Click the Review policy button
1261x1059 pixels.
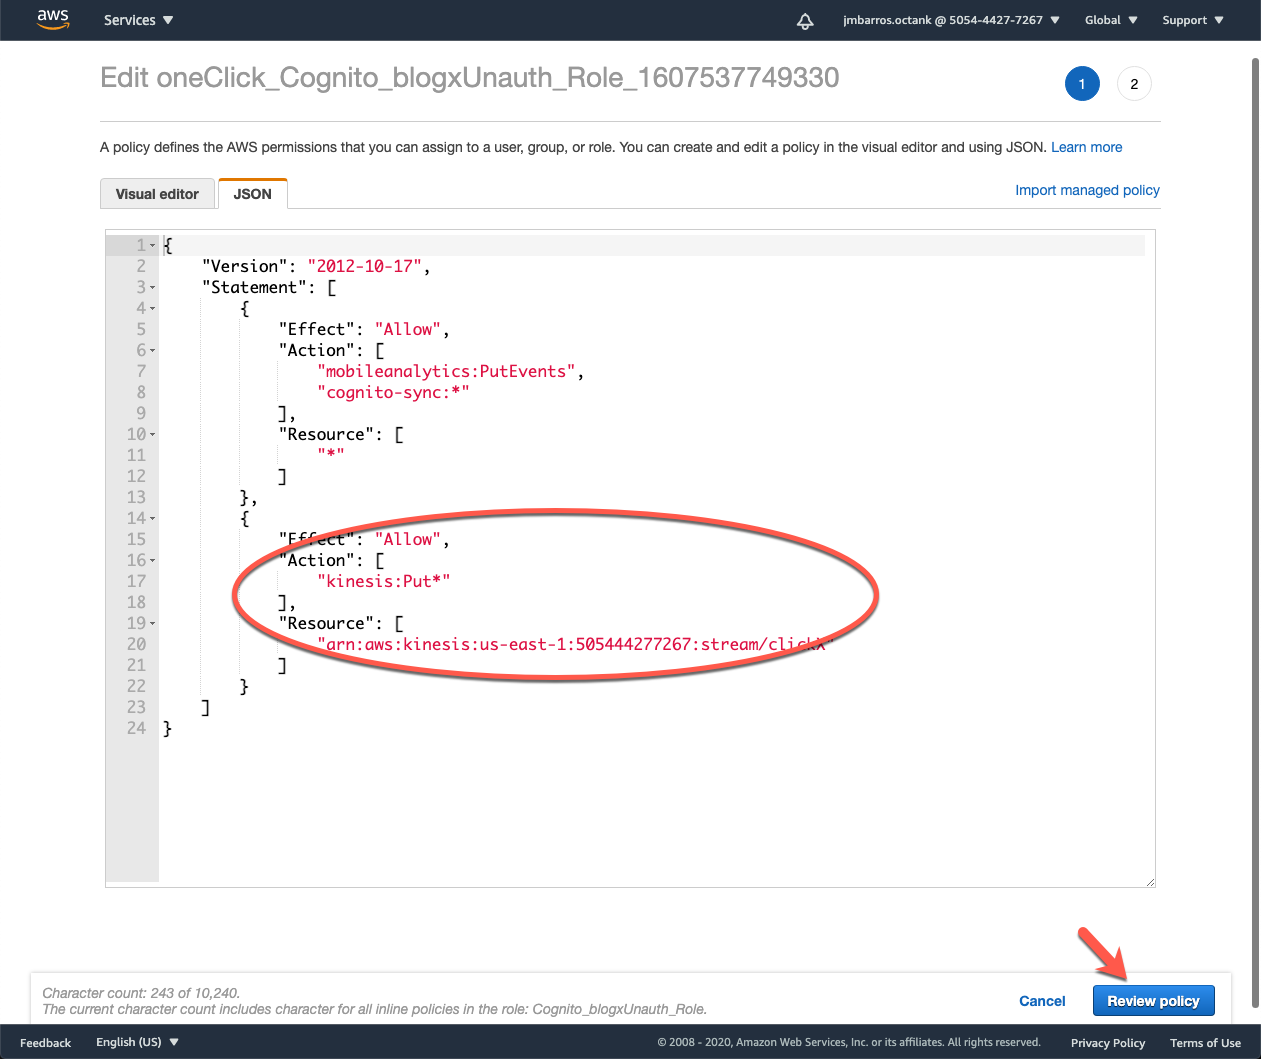1153,1001
